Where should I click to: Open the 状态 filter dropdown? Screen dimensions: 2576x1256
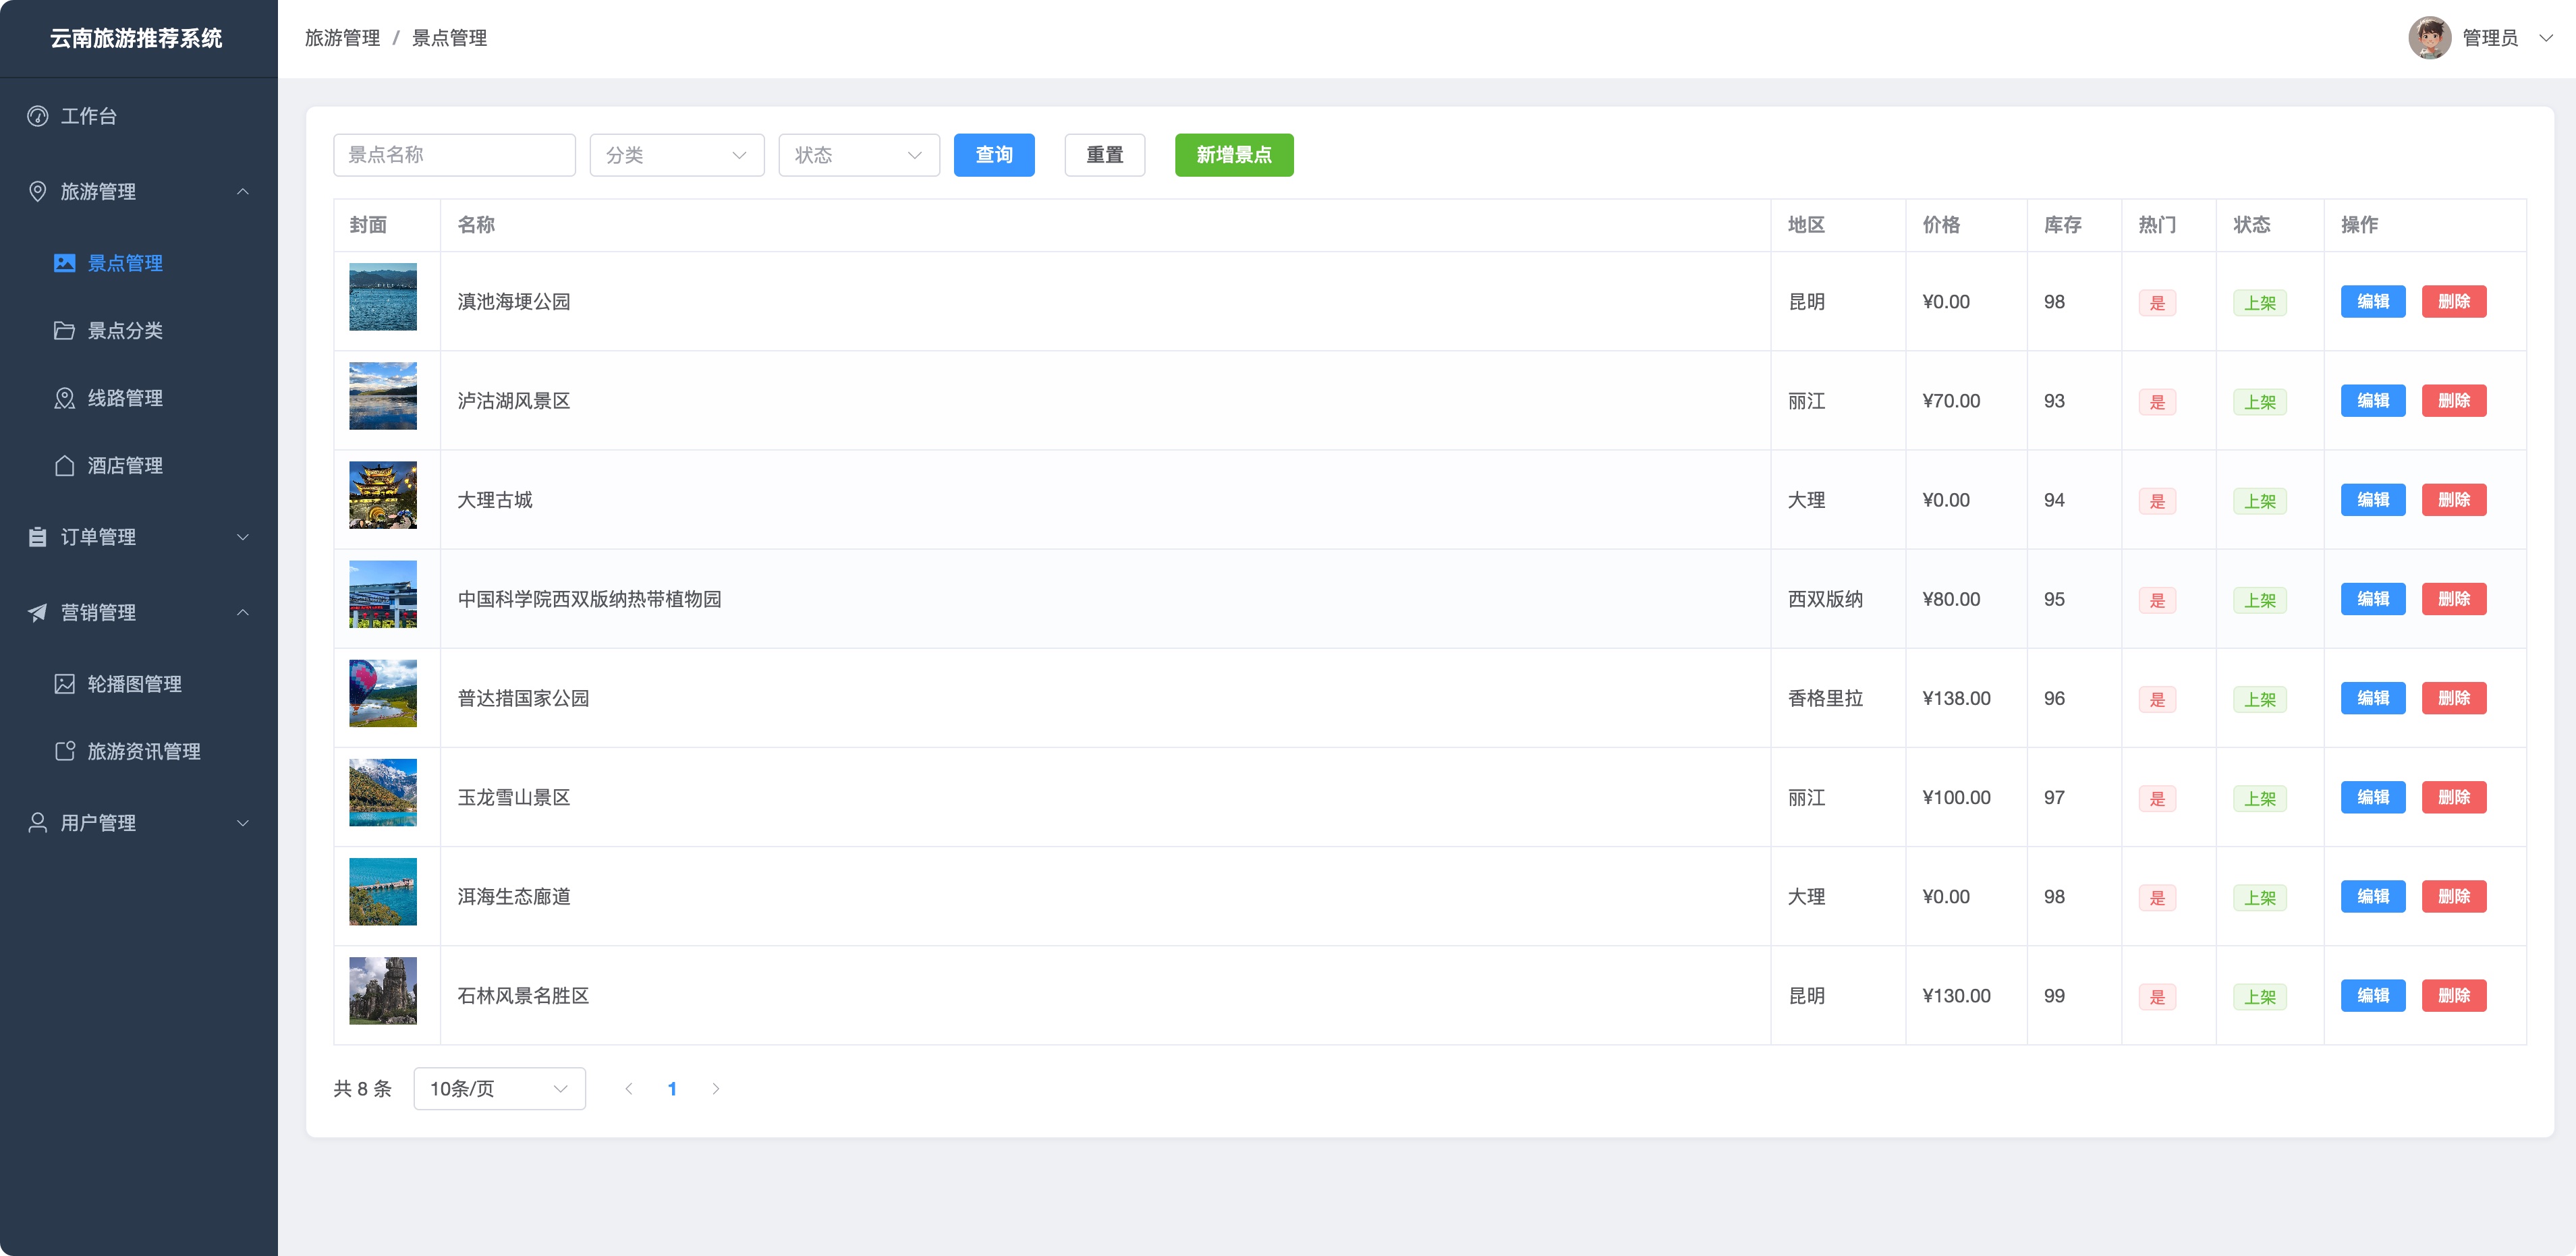point(859,155)
